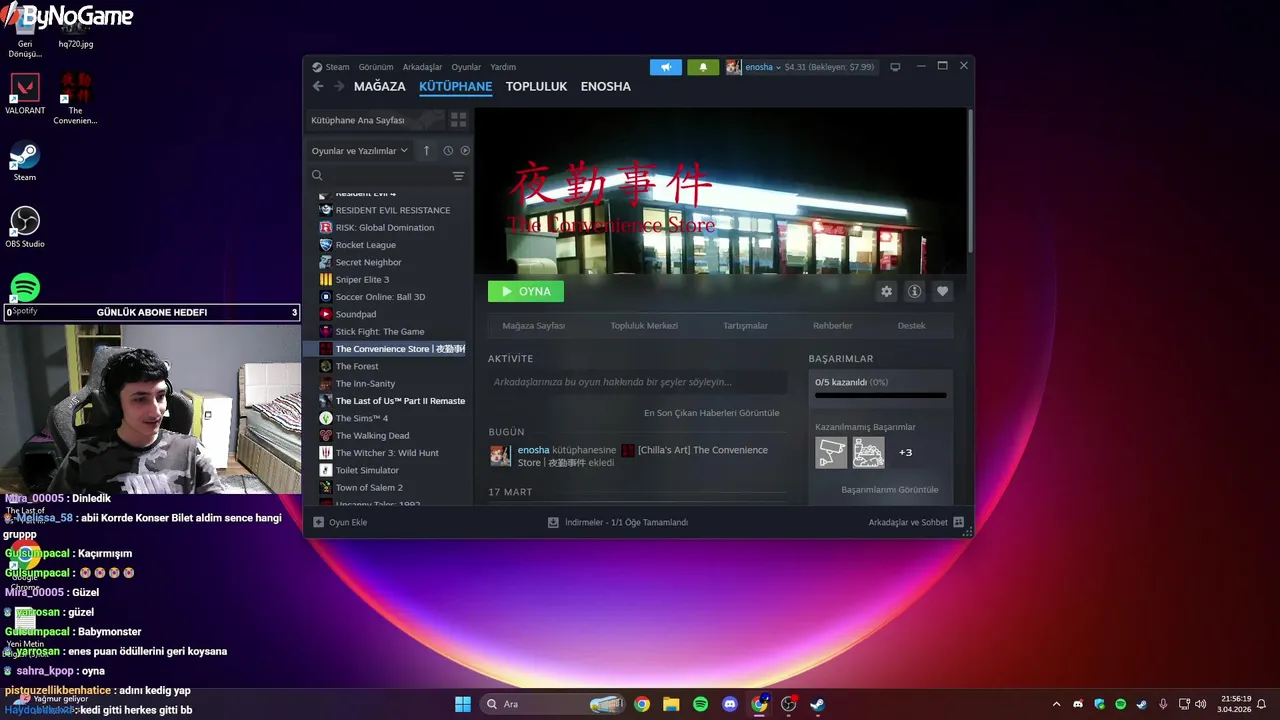Click En Son Çıkan Haberleri Görüntüle
The height and width of the screenshot is (720, 1280).
(712, 413)
